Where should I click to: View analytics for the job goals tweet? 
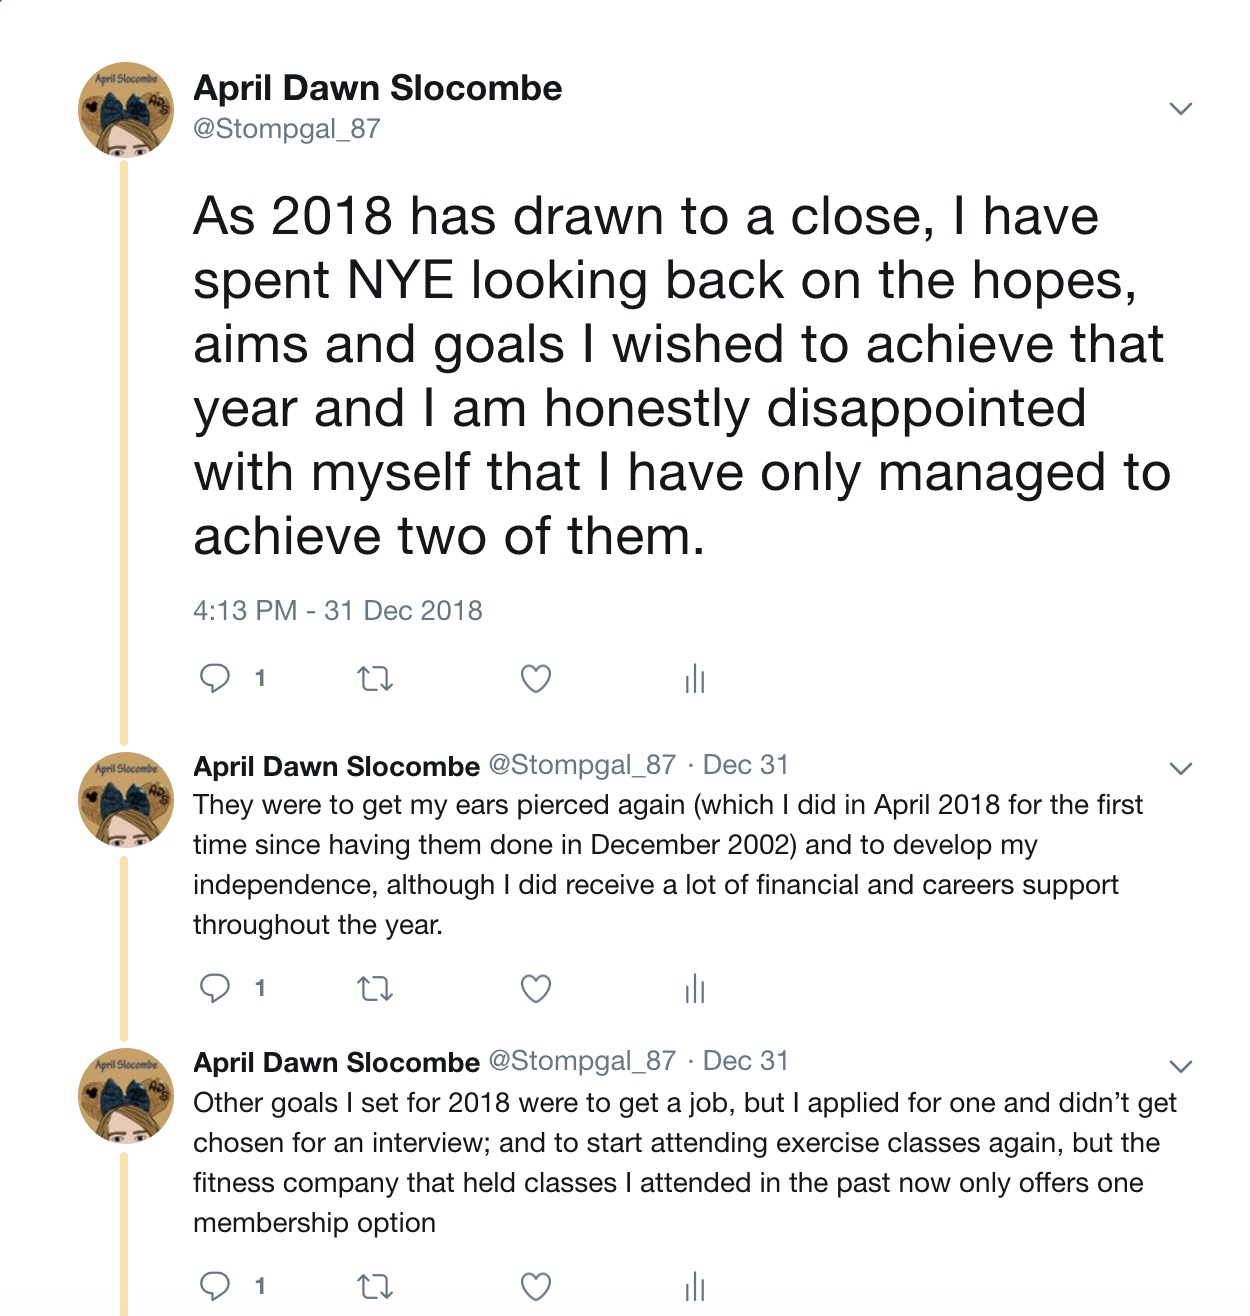[695, 1287]
